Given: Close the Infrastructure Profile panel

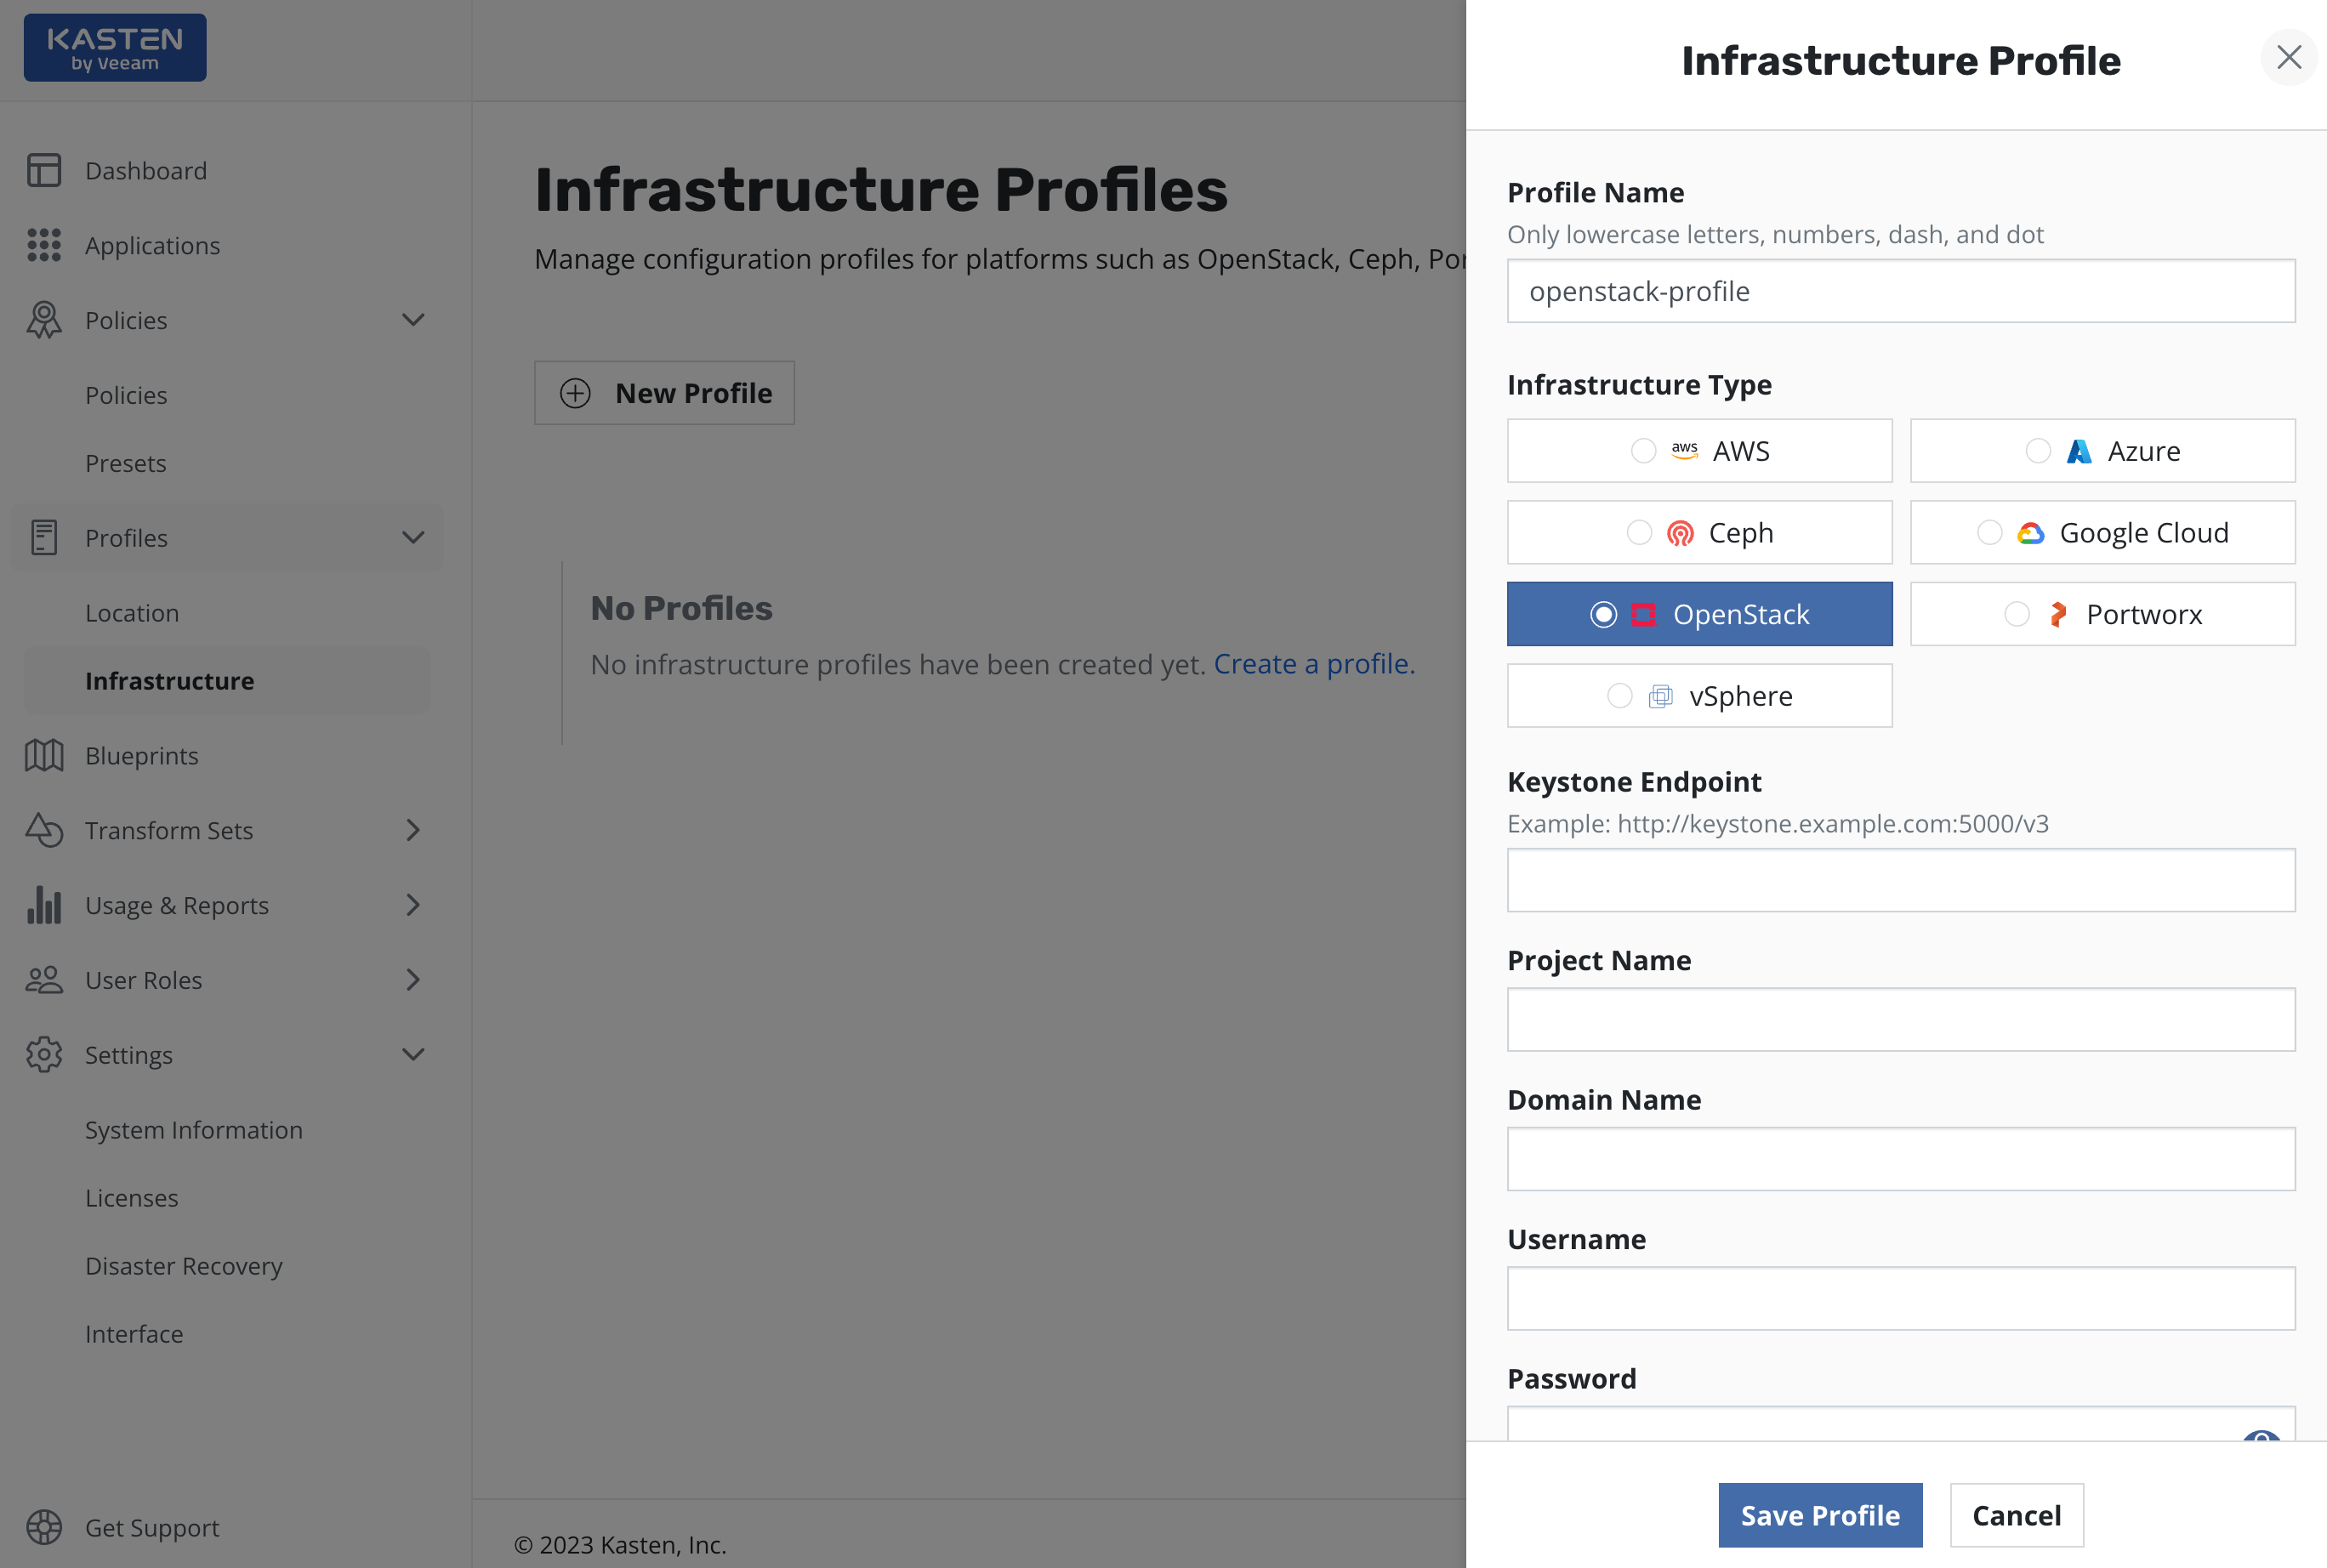Looking at the screenshot, I should (2288, 58).
